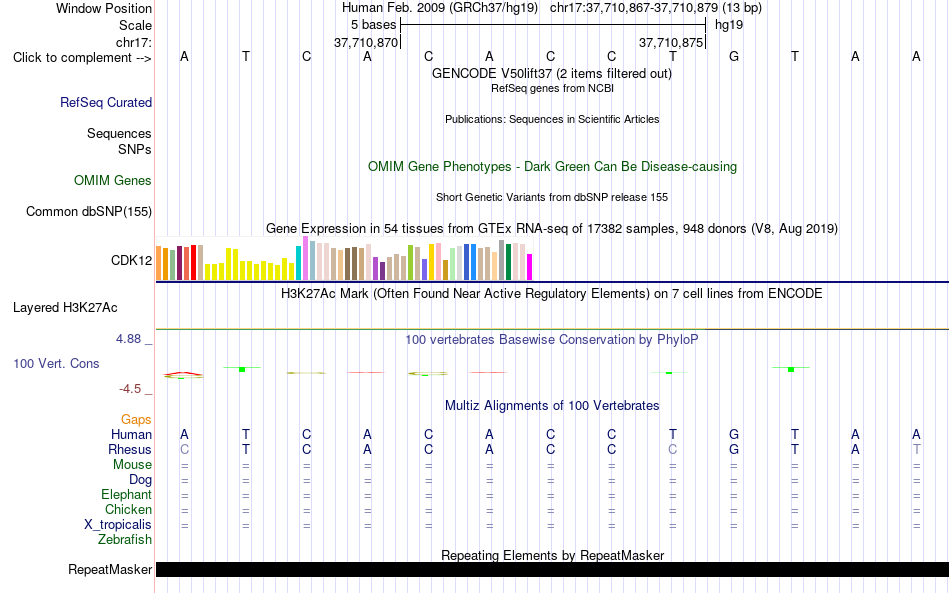Image resolution: width=950 pixels, height=593 pixels.
Task: Select the Human species row label
Action: pos(131,434)
